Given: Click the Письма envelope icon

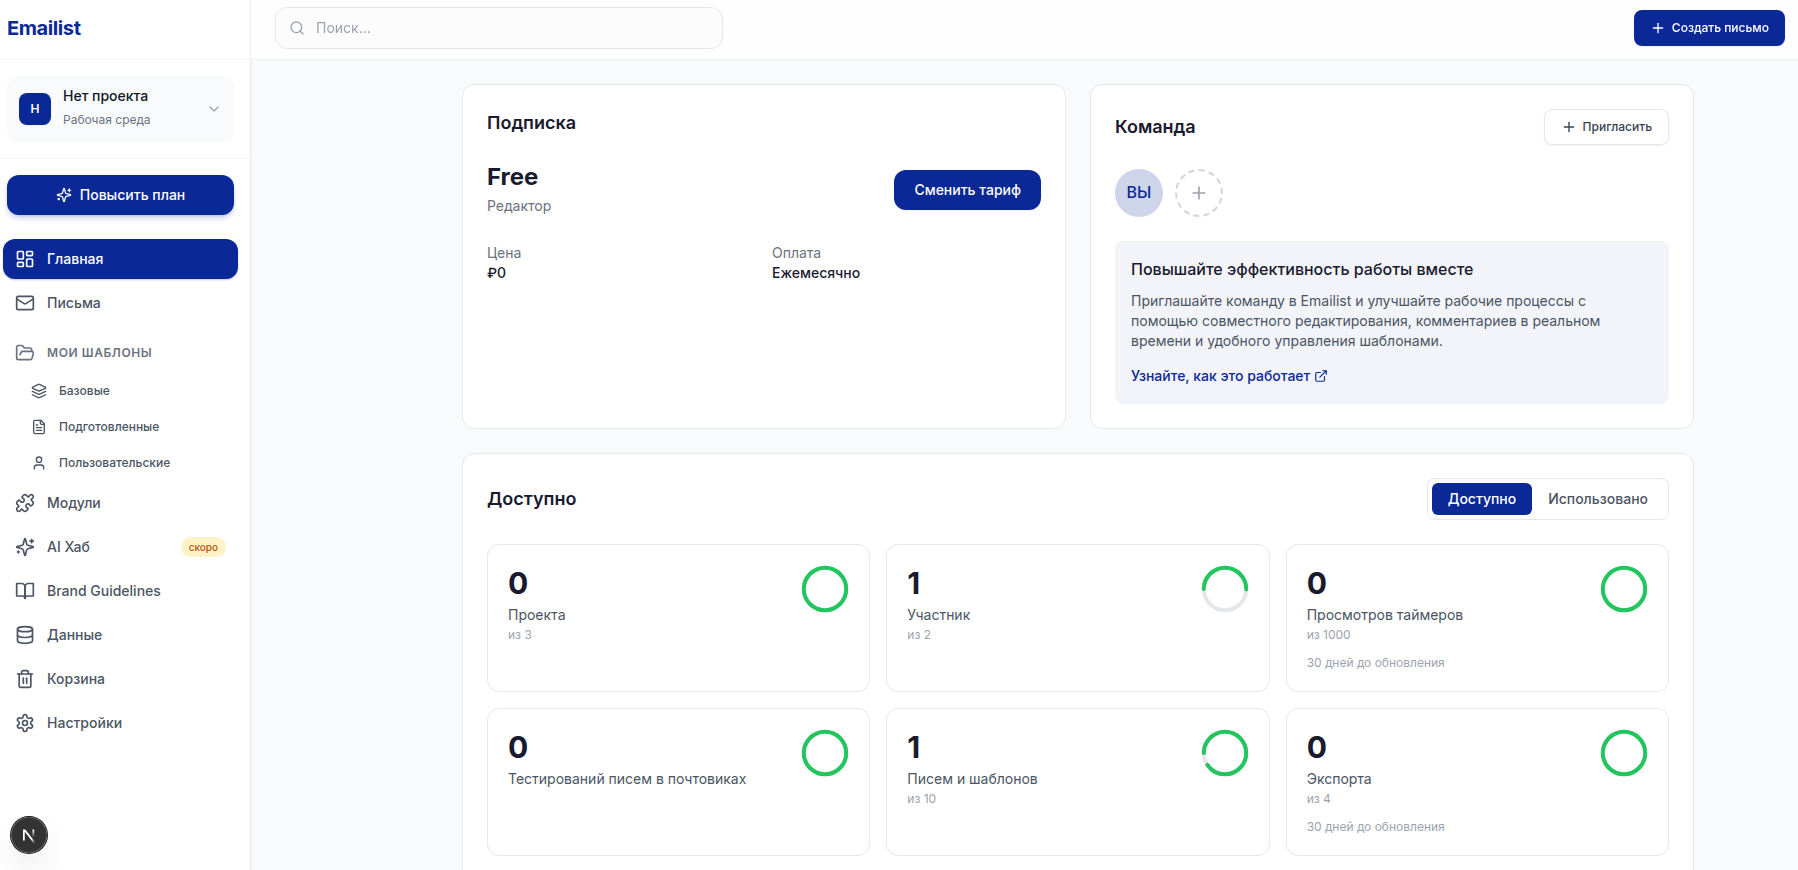Looking at the screenshot, I should [25, 303].
